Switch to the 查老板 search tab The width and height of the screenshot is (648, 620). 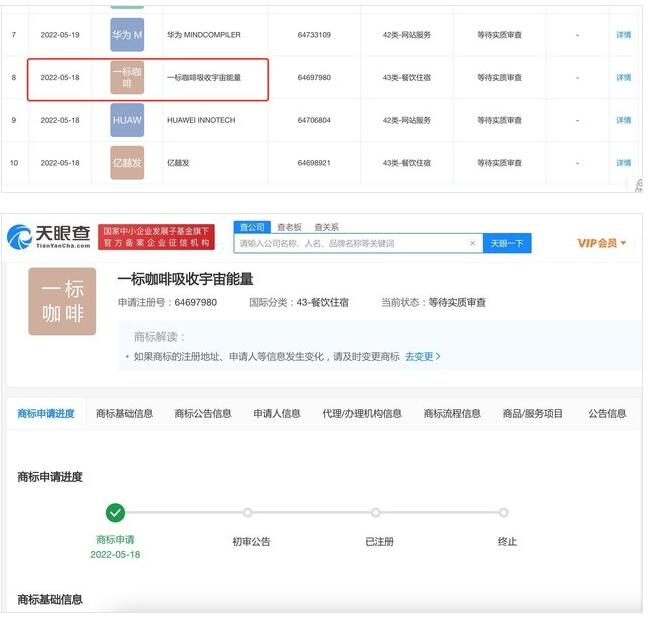click(x=289, y=227)
